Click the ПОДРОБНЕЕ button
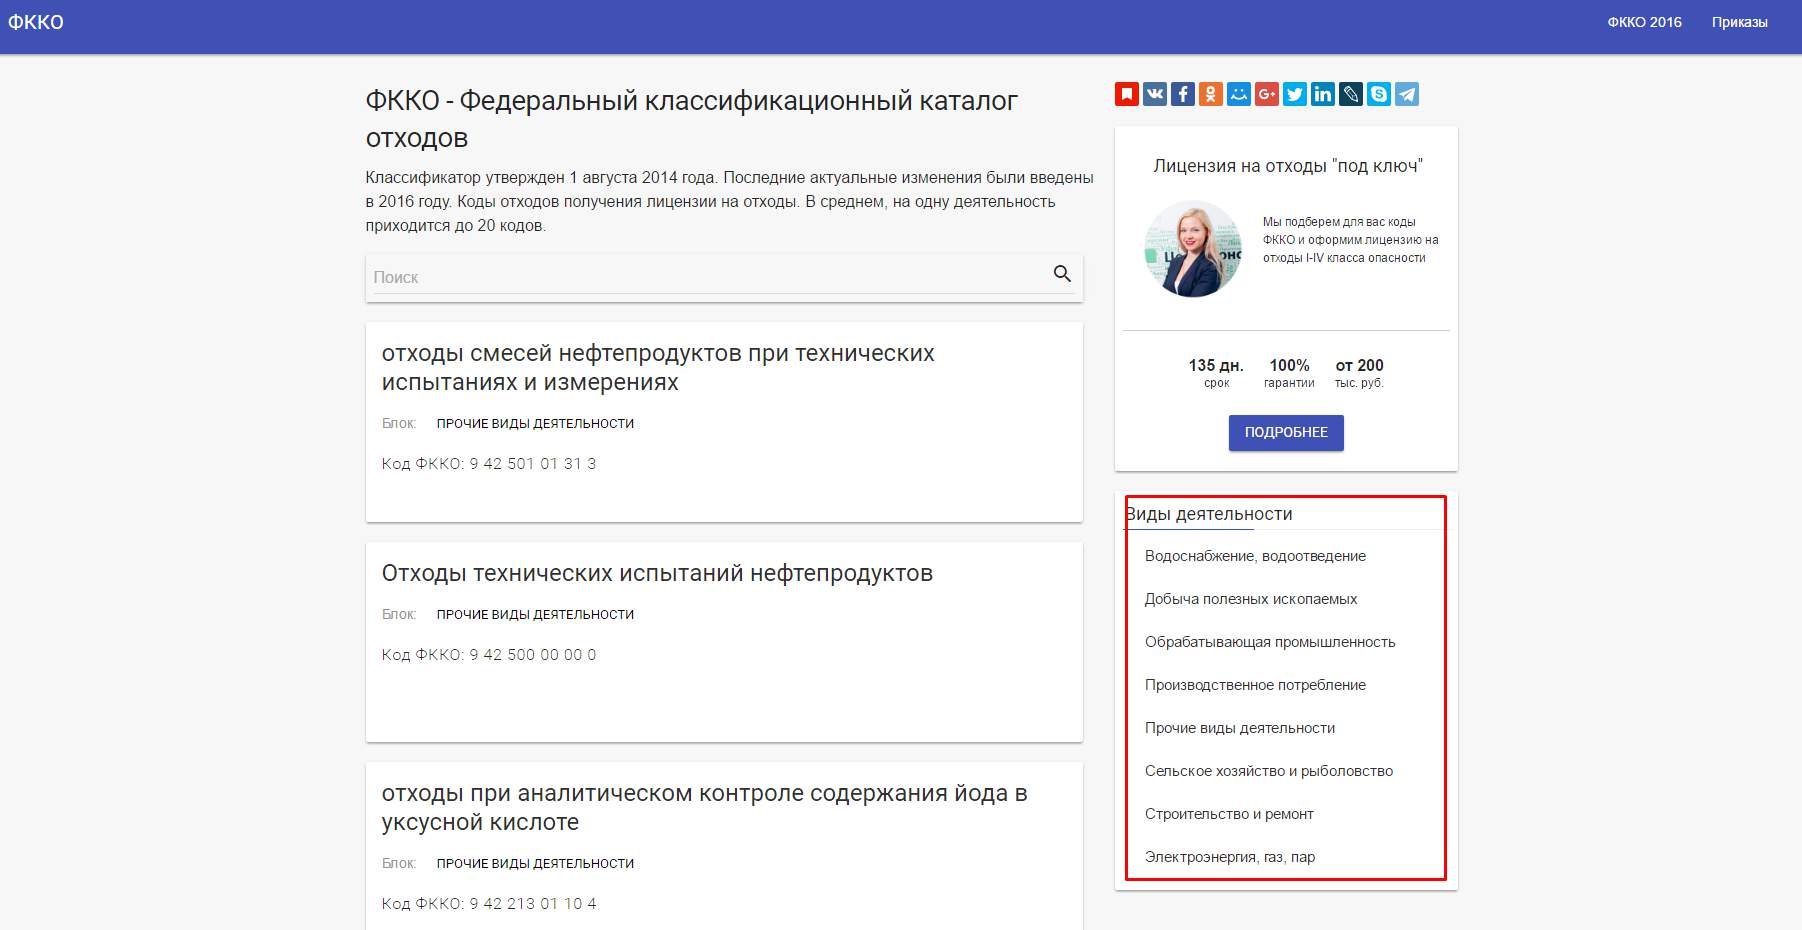The width and height of the screenshot is (1802, 930). [x=1285, y=432]
